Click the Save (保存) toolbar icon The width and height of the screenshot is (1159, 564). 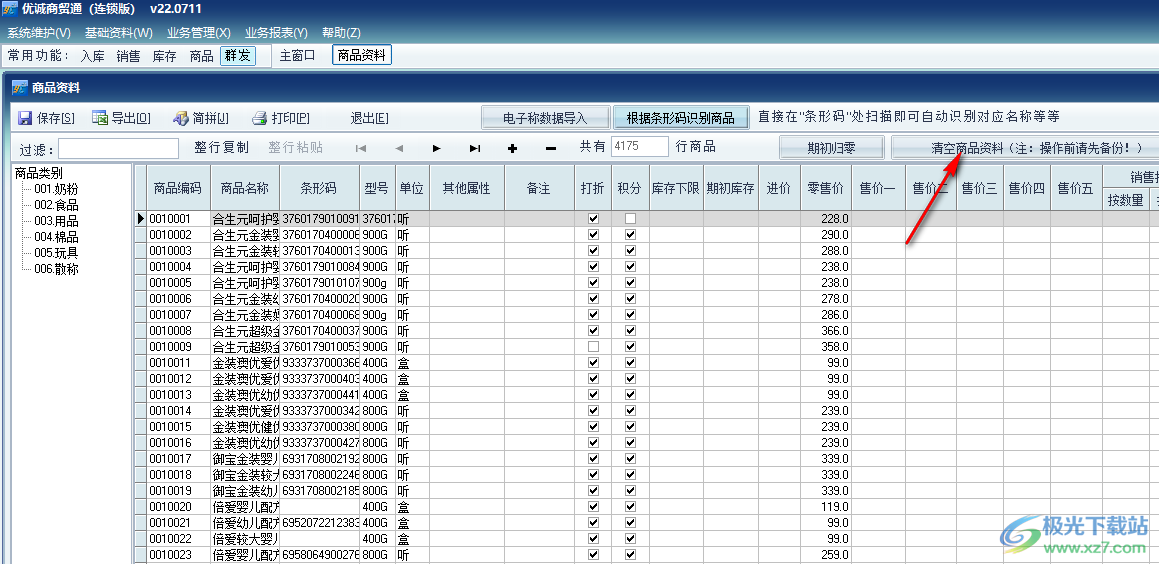[x=25, y=118]
